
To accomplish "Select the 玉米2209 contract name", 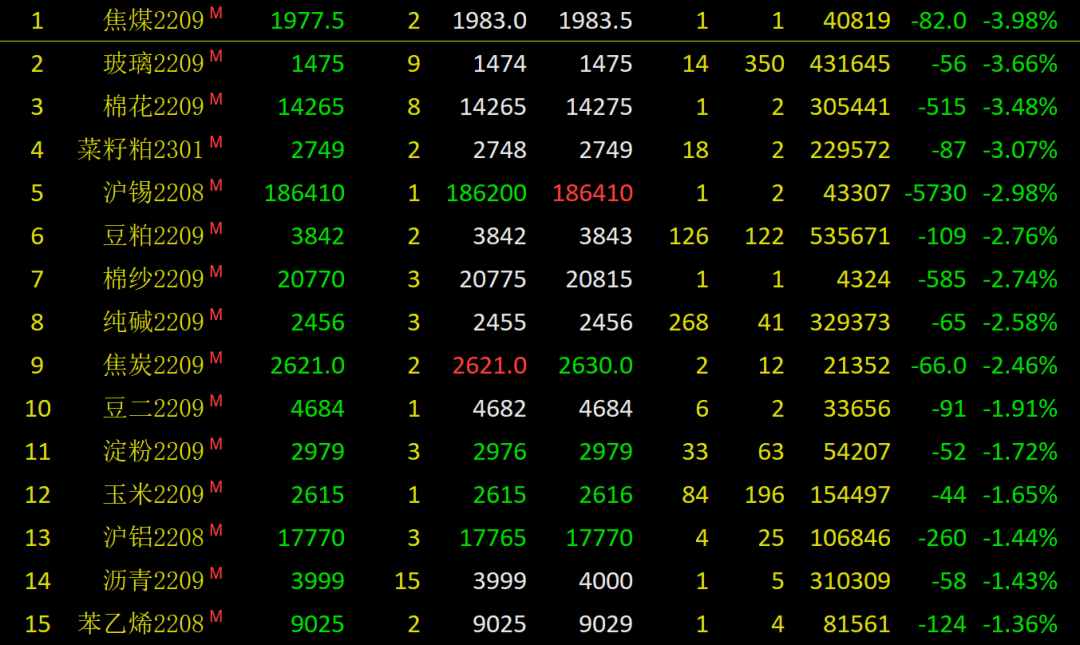I will 153,494.
